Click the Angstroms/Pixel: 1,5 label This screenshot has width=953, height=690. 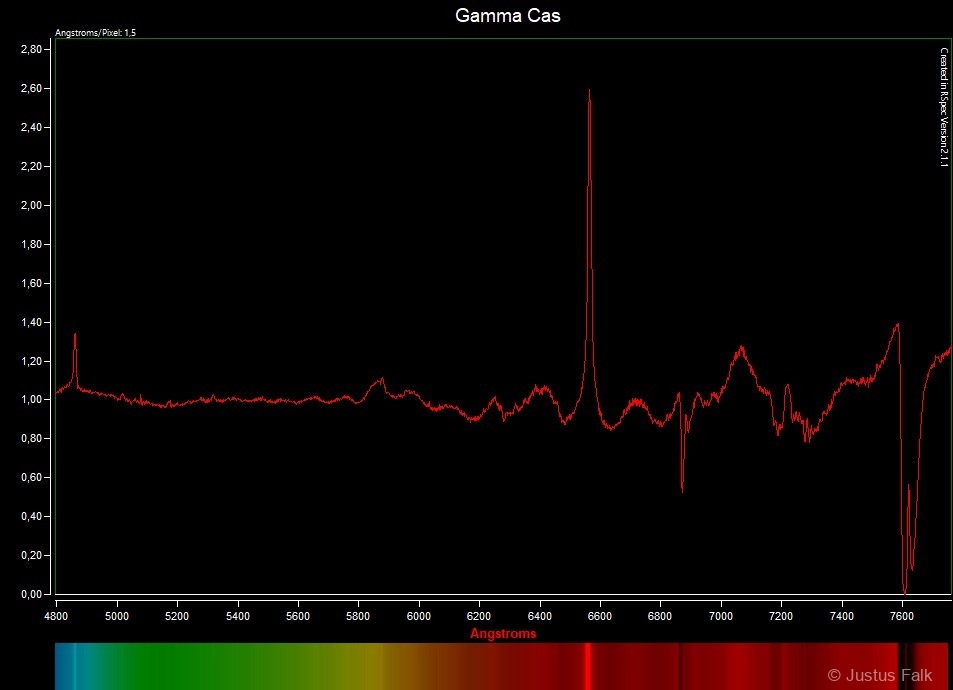point(95,33)
